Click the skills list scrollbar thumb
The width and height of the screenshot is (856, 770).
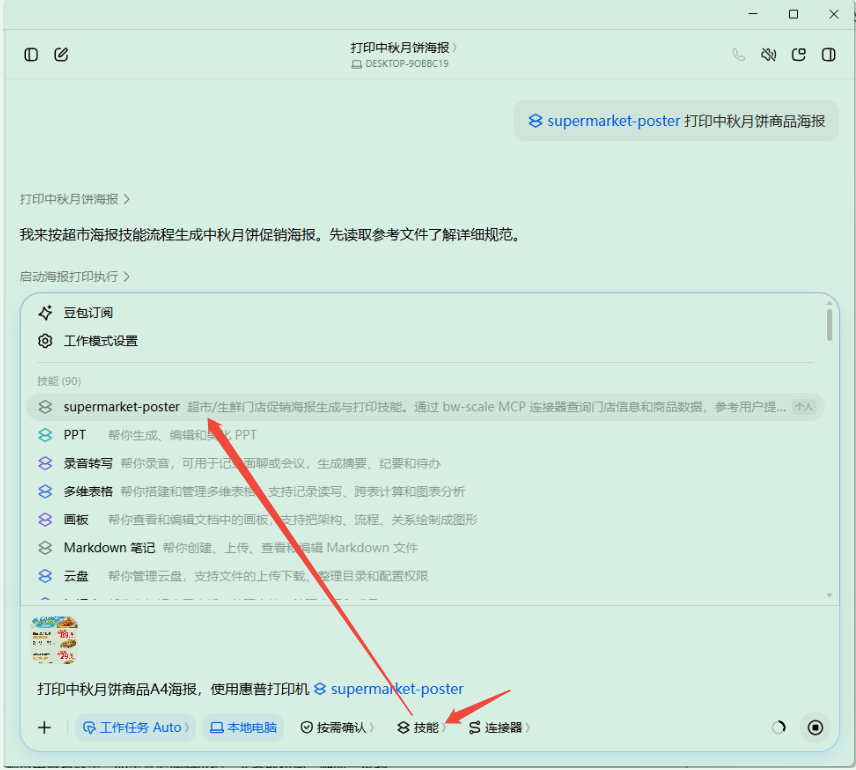point(829,325)
